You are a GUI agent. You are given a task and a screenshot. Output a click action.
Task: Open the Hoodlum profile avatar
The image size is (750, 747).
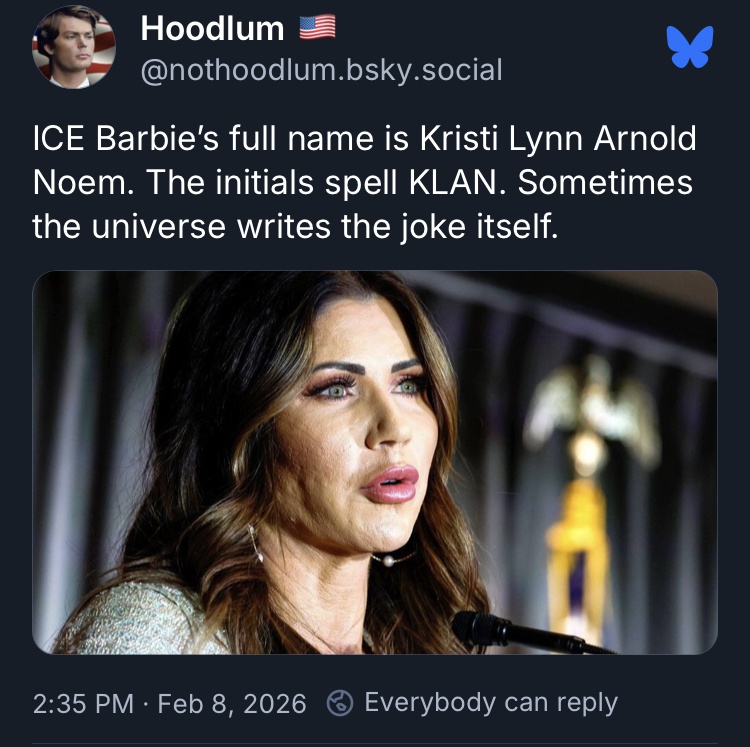point(74,47)
